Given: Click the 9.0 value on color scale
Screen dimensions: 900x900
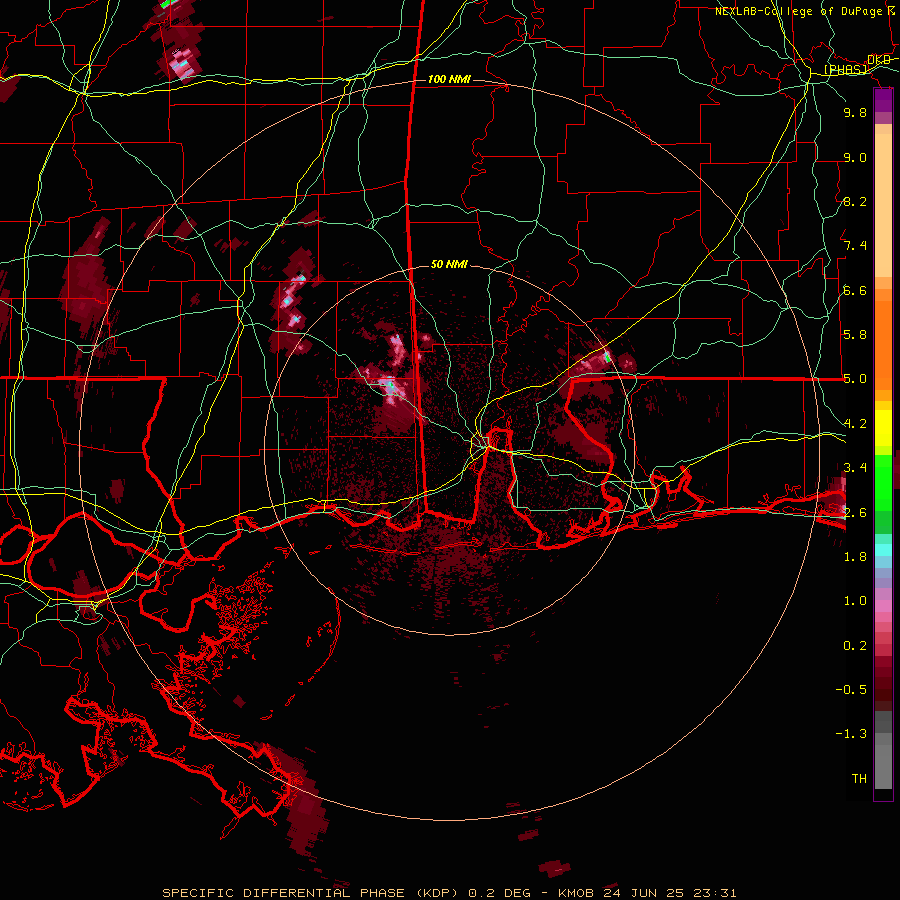Looking at the screenshot, I should click(x=855, y=158).
